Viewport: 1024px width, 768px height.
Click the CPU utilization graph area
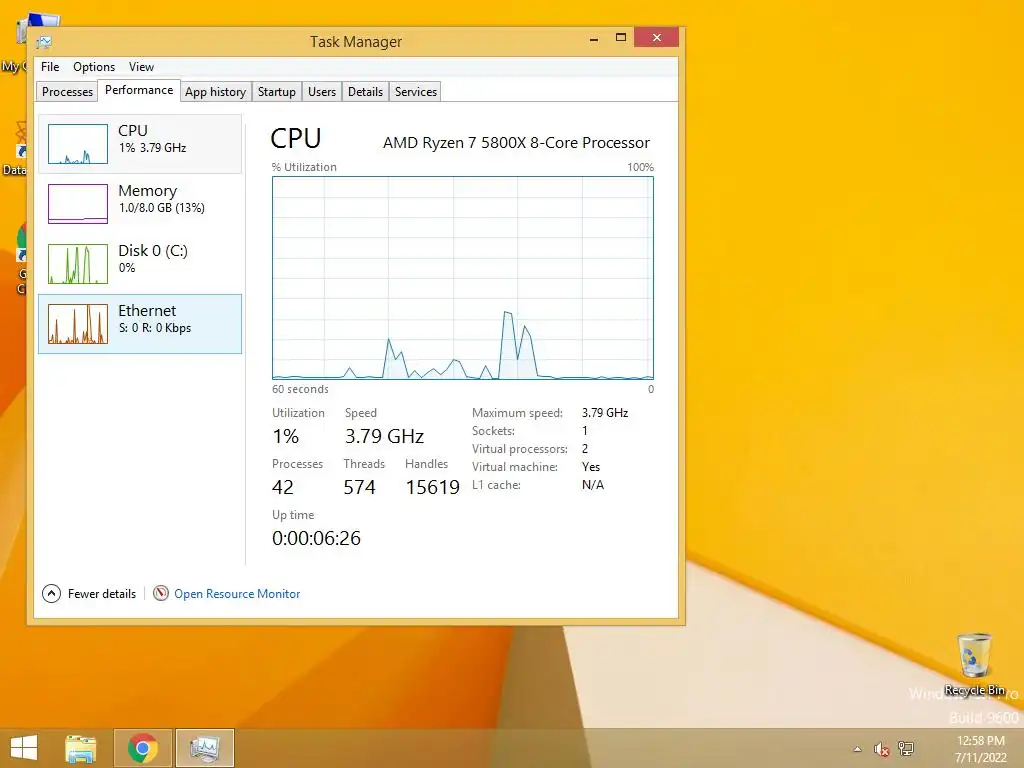click(462, 278)
